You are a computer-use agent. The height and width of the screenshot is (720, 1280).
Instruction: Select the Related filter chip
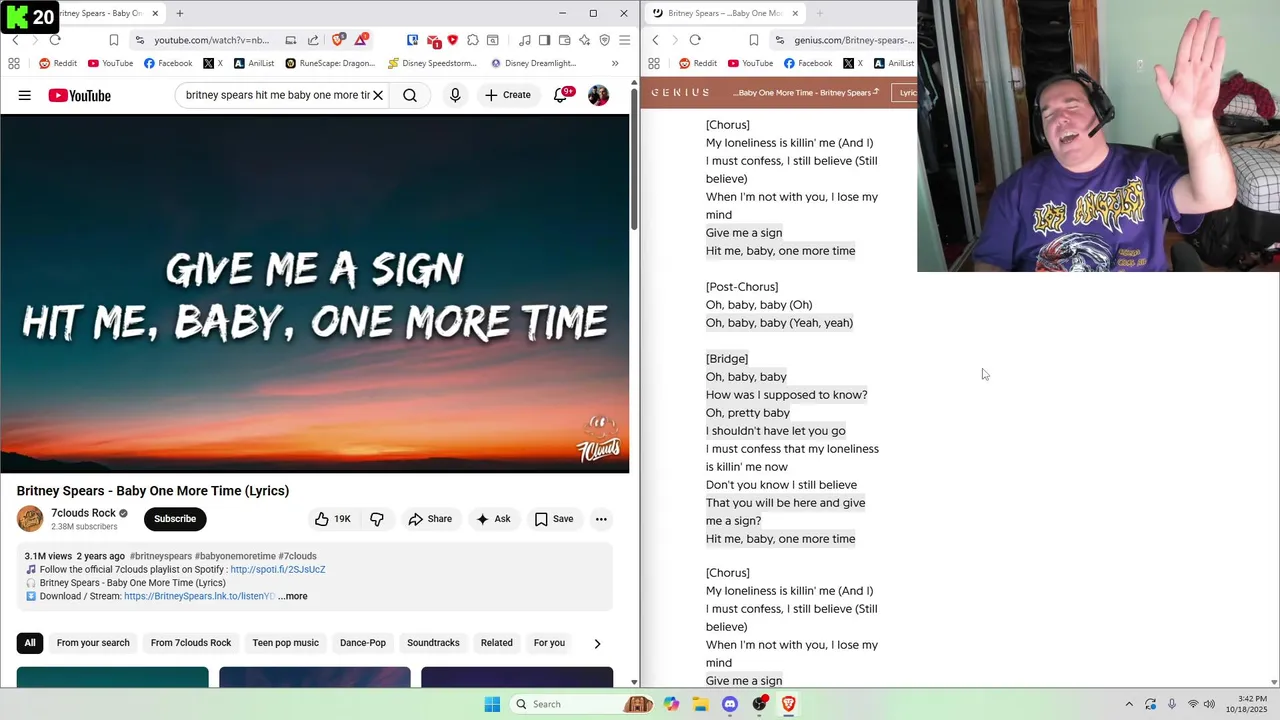[x=497, y=643]
